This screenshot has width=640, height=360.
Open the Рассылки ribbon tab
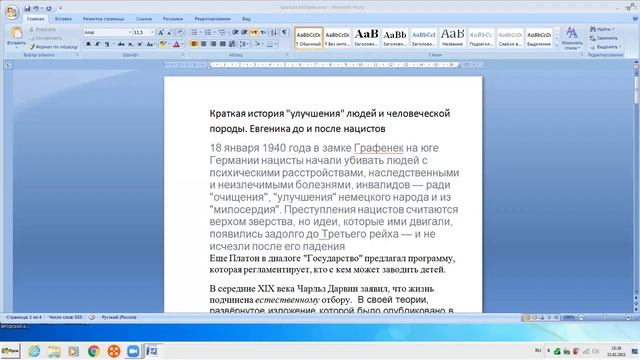point(173,19)
